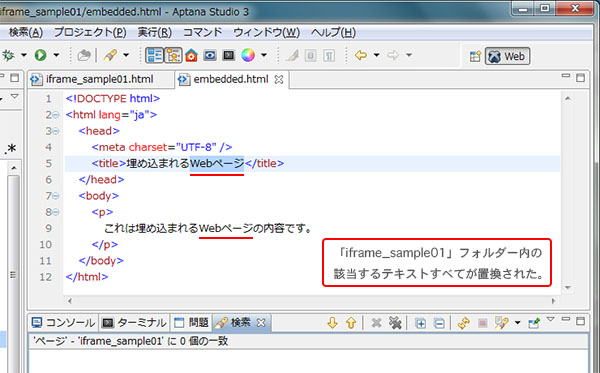
Task: Open the dropdown next to the Debug icon
Action: click(24, 55)
